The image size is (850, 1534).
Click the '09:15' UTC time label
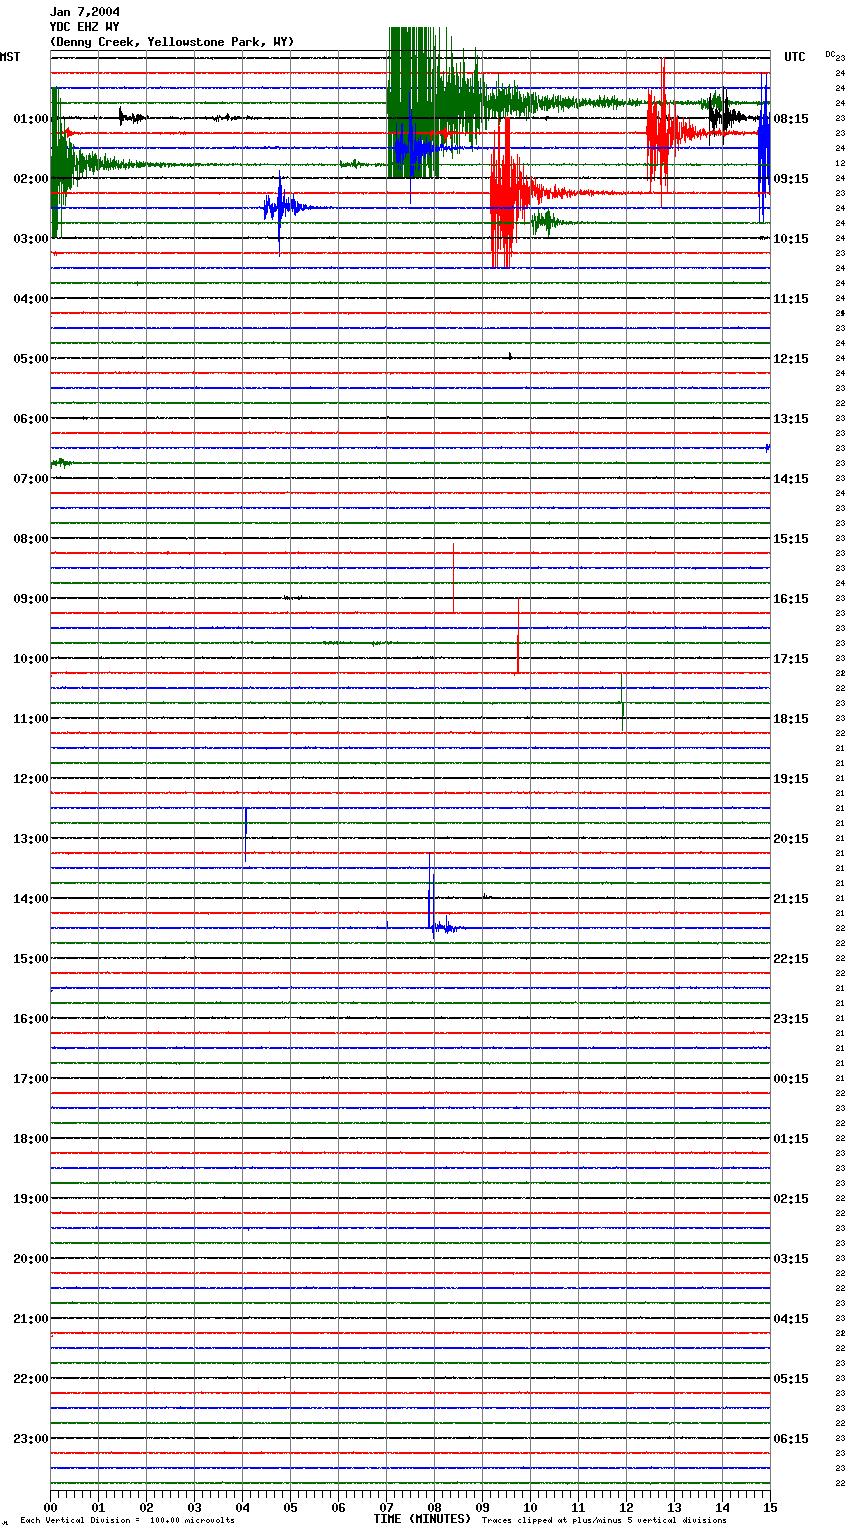click(791, 179)
